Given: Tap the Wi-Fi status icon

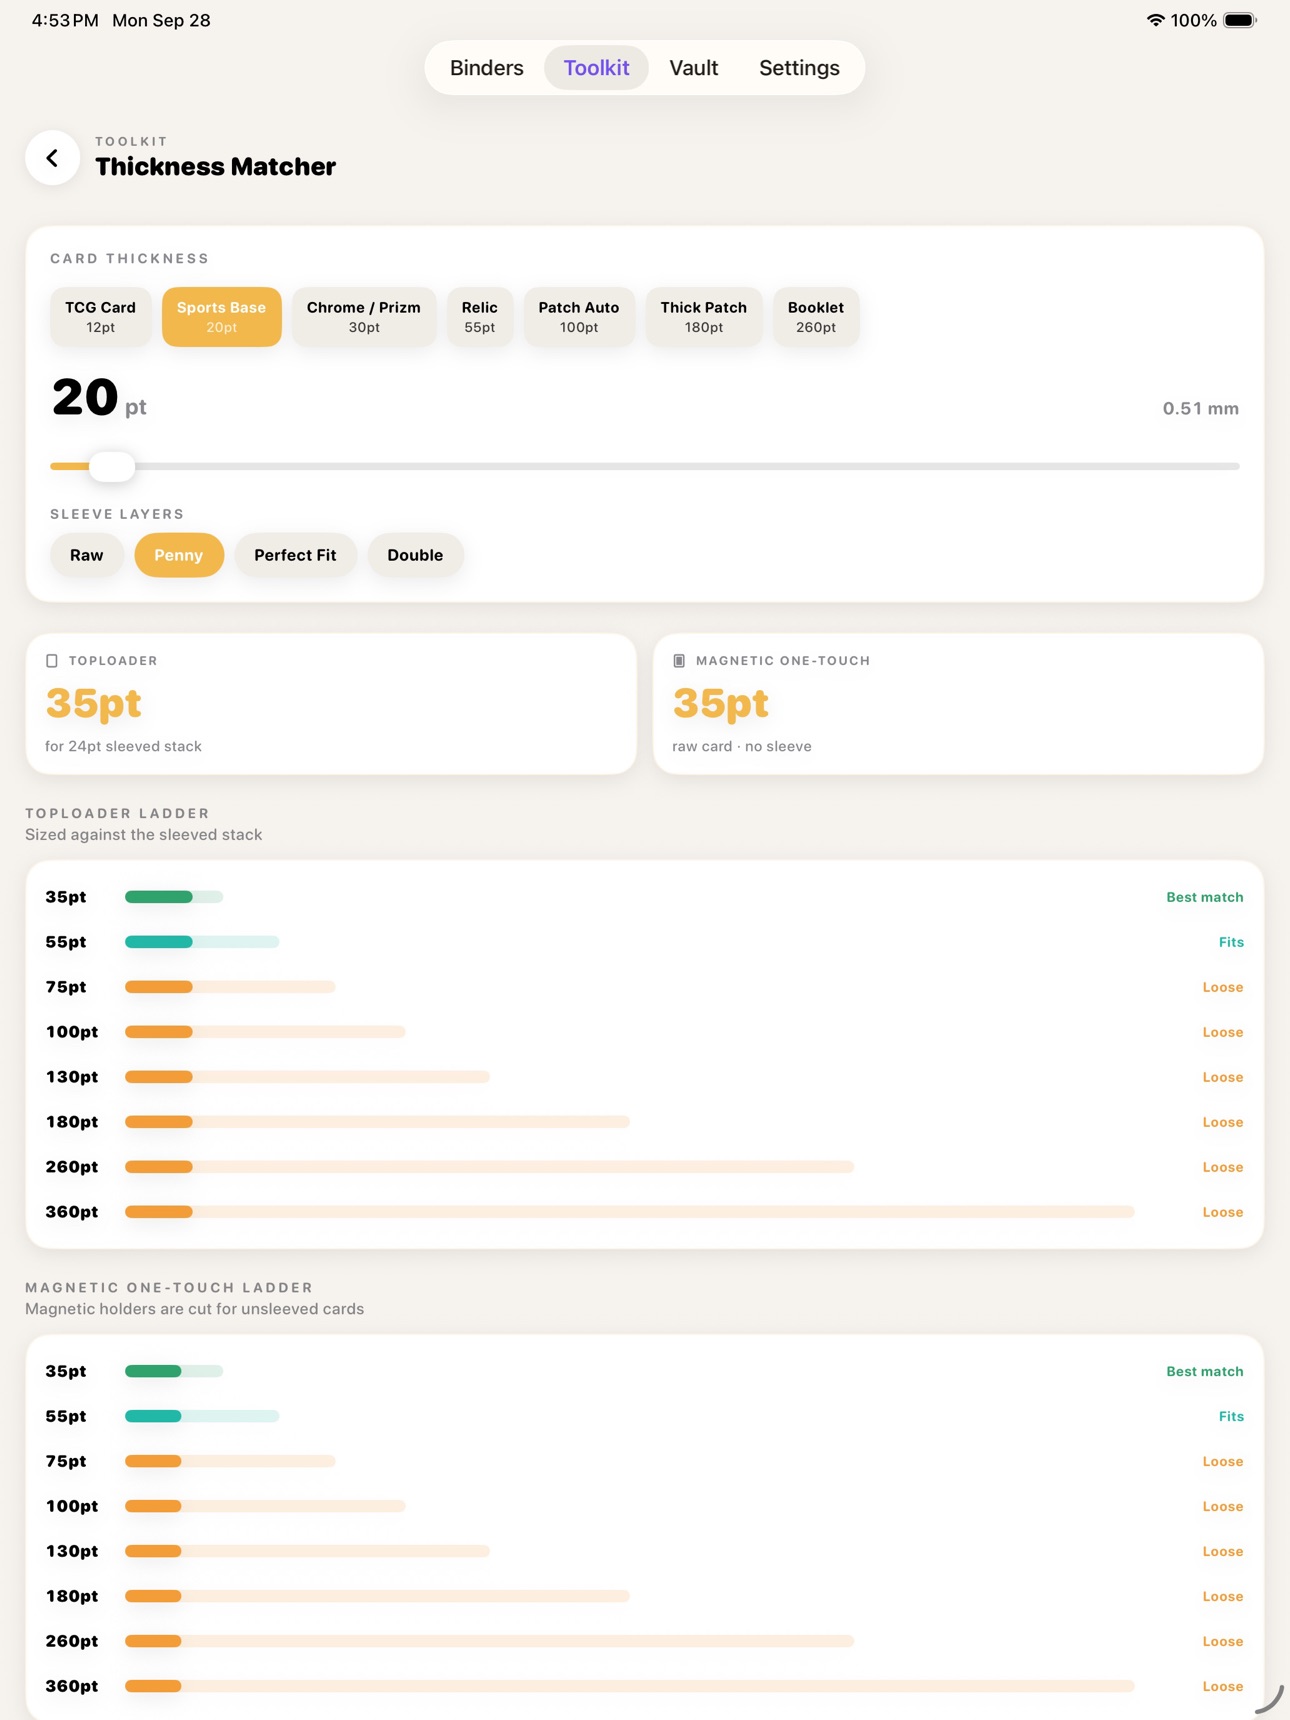Looking at the screenshot, I should click(1155, 20).
